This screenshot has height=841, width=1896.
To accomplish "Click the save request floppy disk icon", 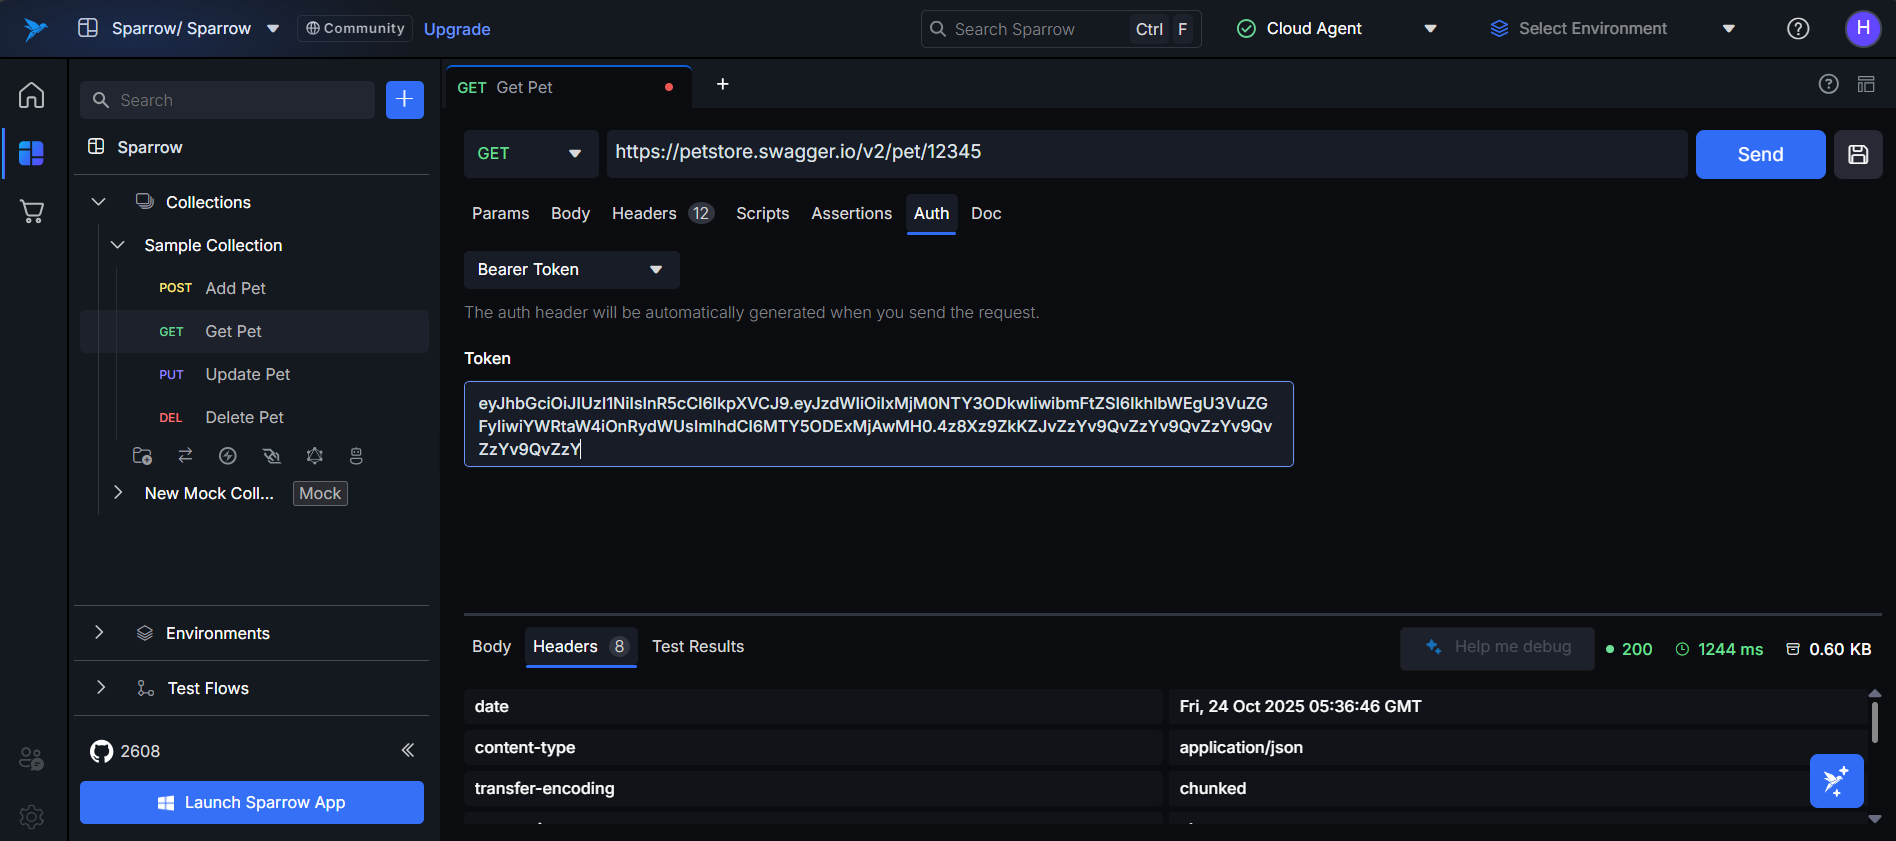I will coord(1858,154).
